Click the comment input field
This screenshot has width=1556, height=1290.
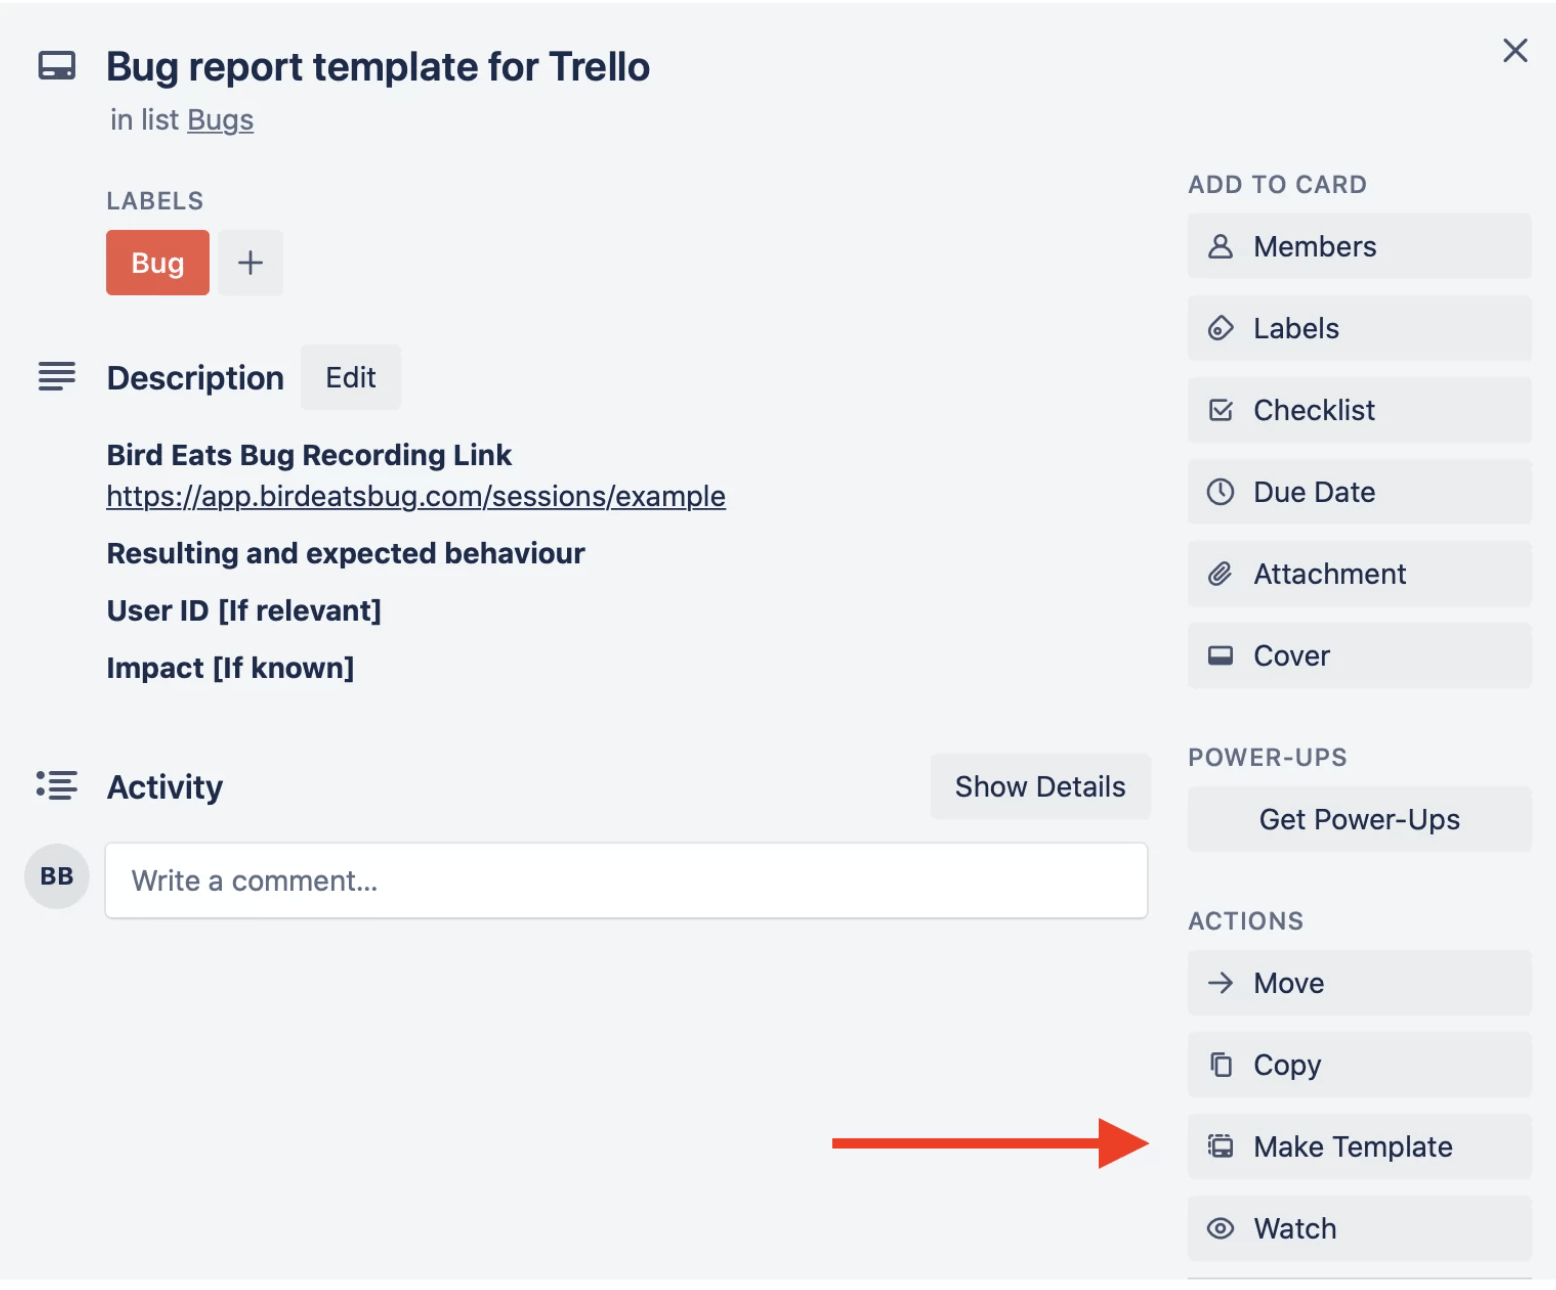tap(625, 880)
